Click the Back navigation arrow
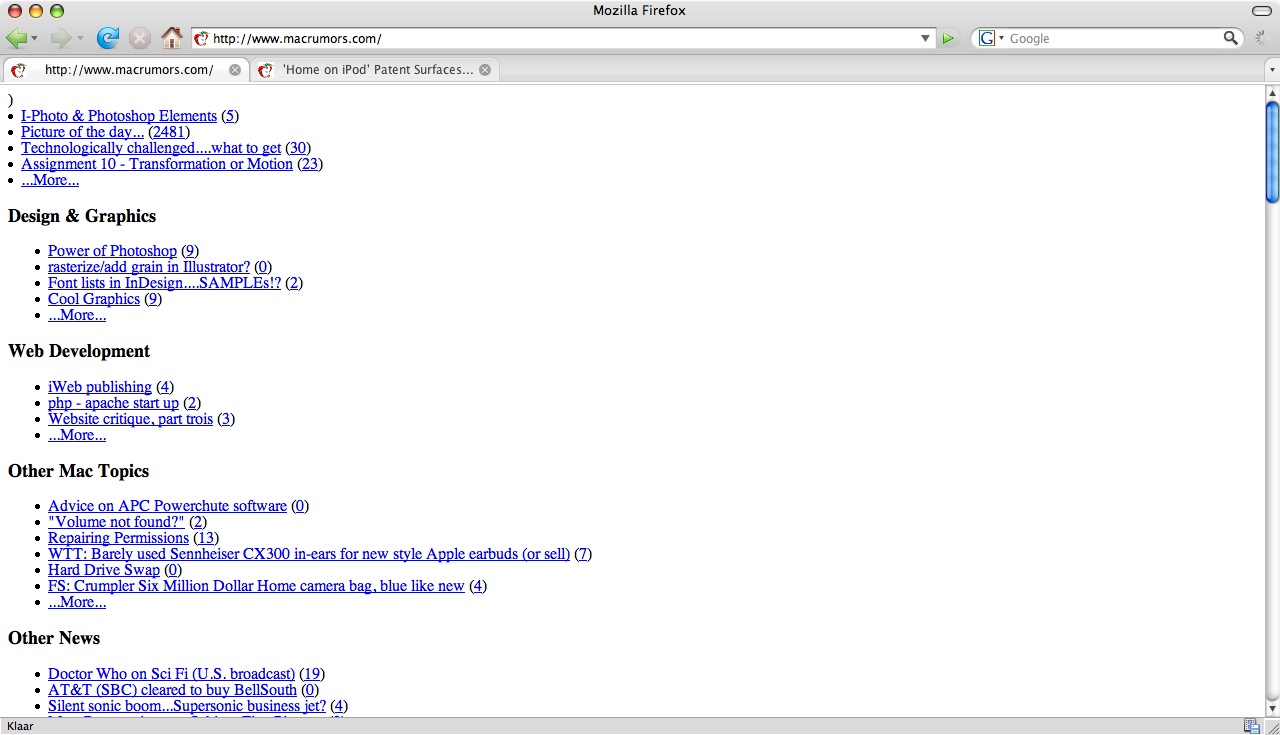1280x735 pixels. pos(15,38)
